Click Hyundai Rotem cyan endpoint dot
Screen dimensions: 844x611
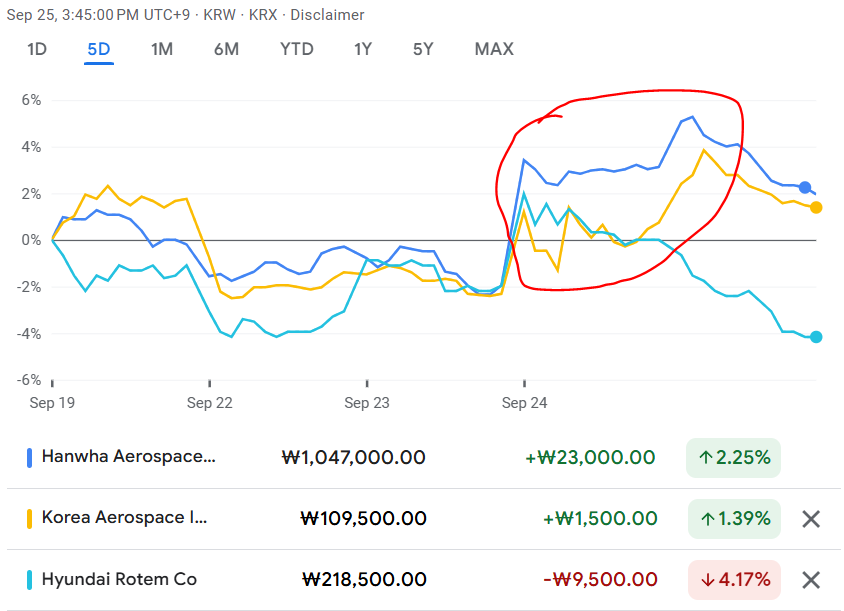pos(816,337)
